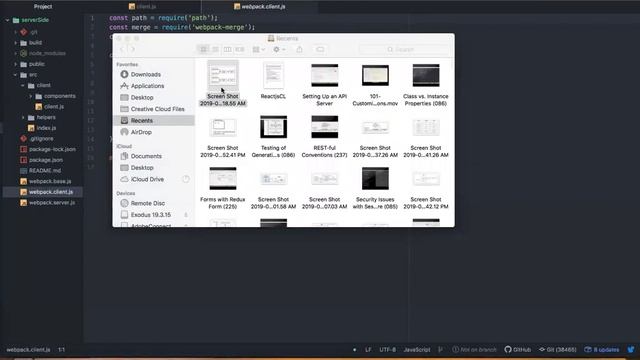Collapse the client folder in tree

click(x=23, y=85)
